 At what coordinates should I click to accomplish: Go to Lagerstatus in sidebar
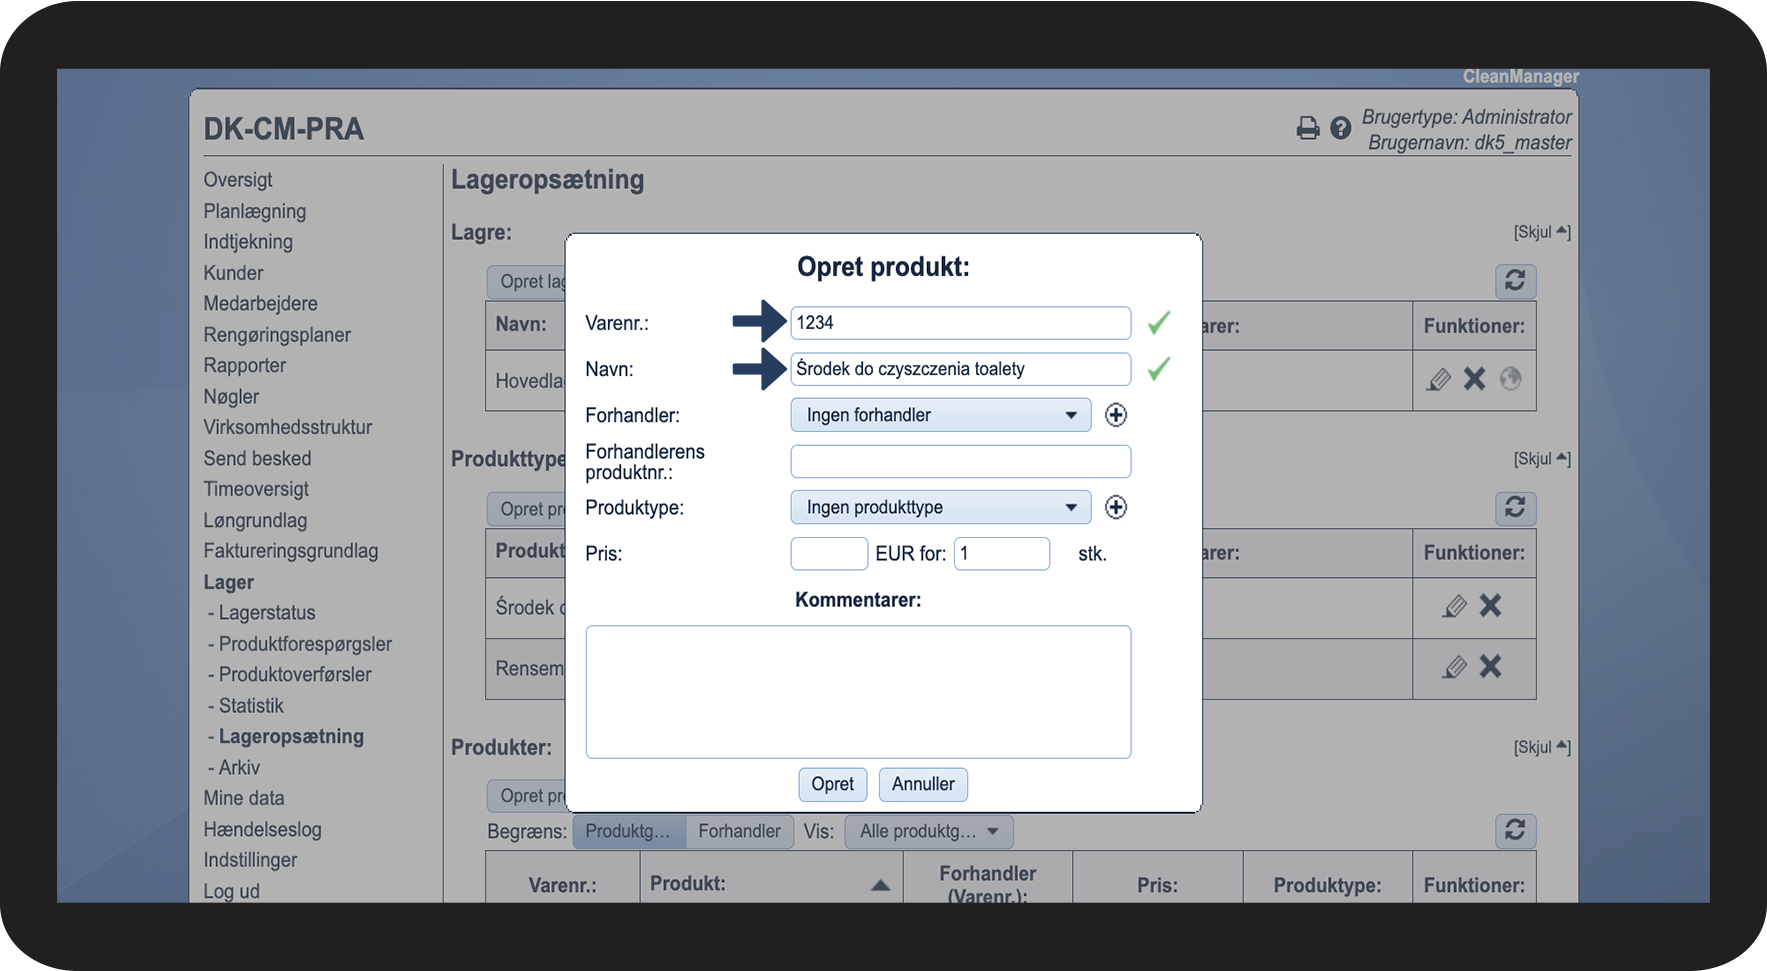click(x=266, y=613)
